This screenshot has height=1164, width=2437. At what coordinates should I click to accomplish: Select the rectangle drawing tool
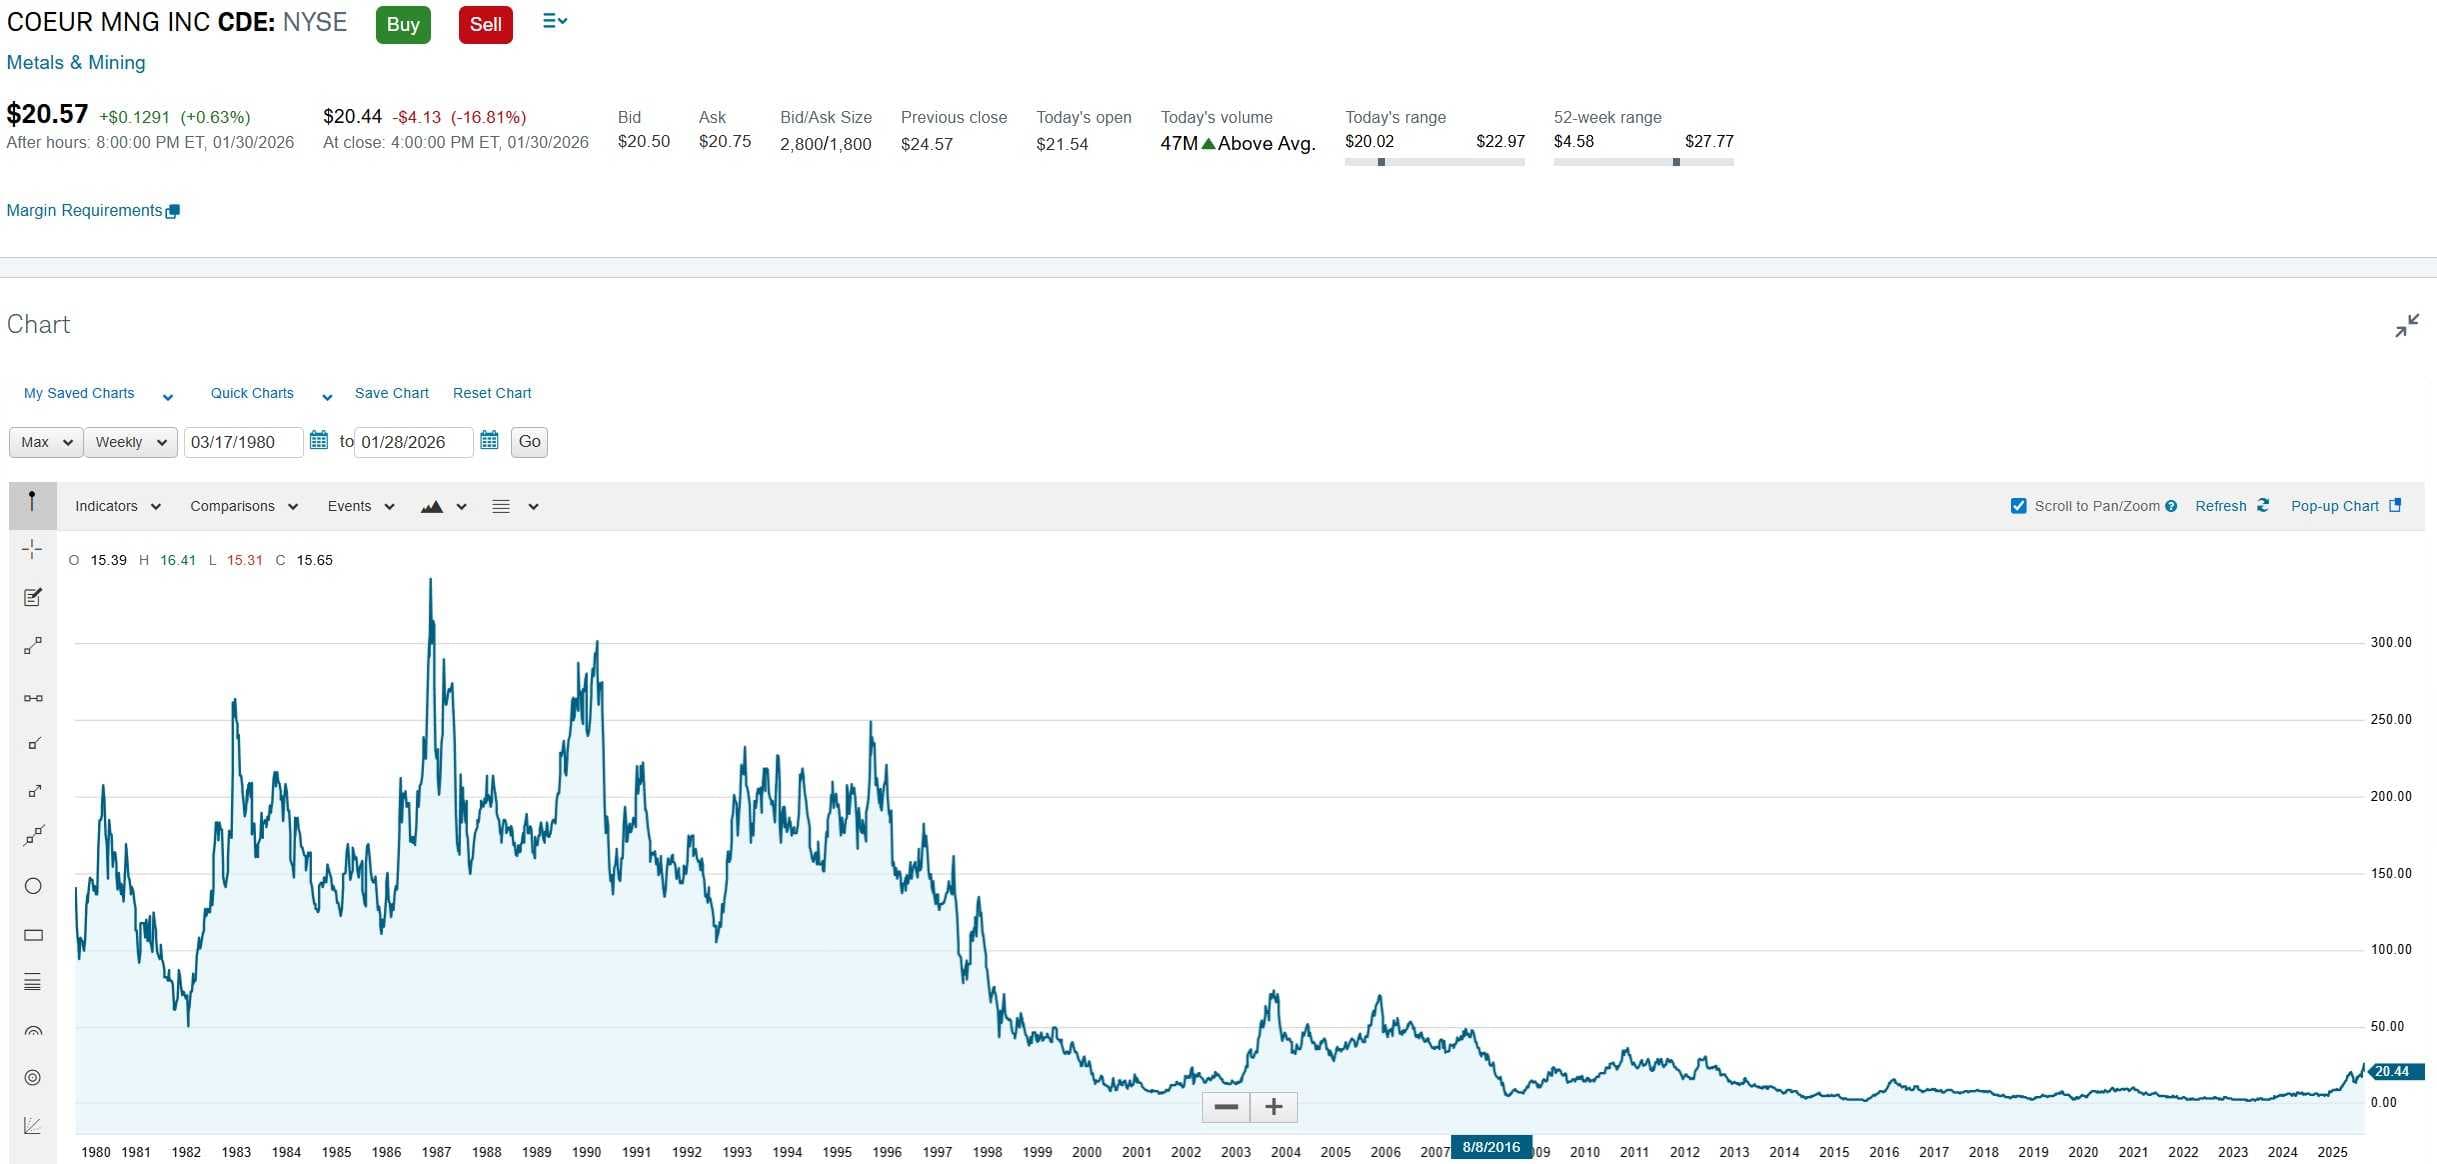(x=32, y=935)
